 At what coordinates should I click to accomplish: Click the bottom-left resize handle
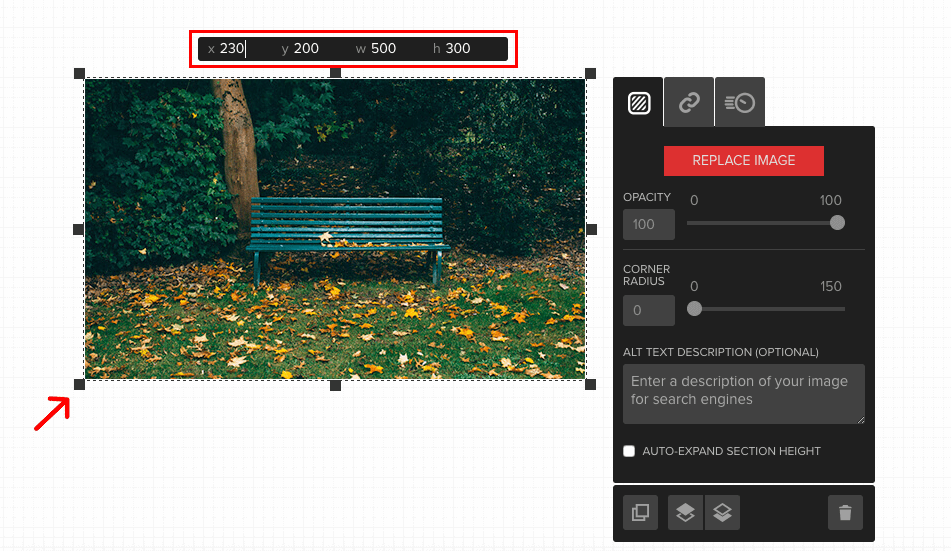point(80,385)
